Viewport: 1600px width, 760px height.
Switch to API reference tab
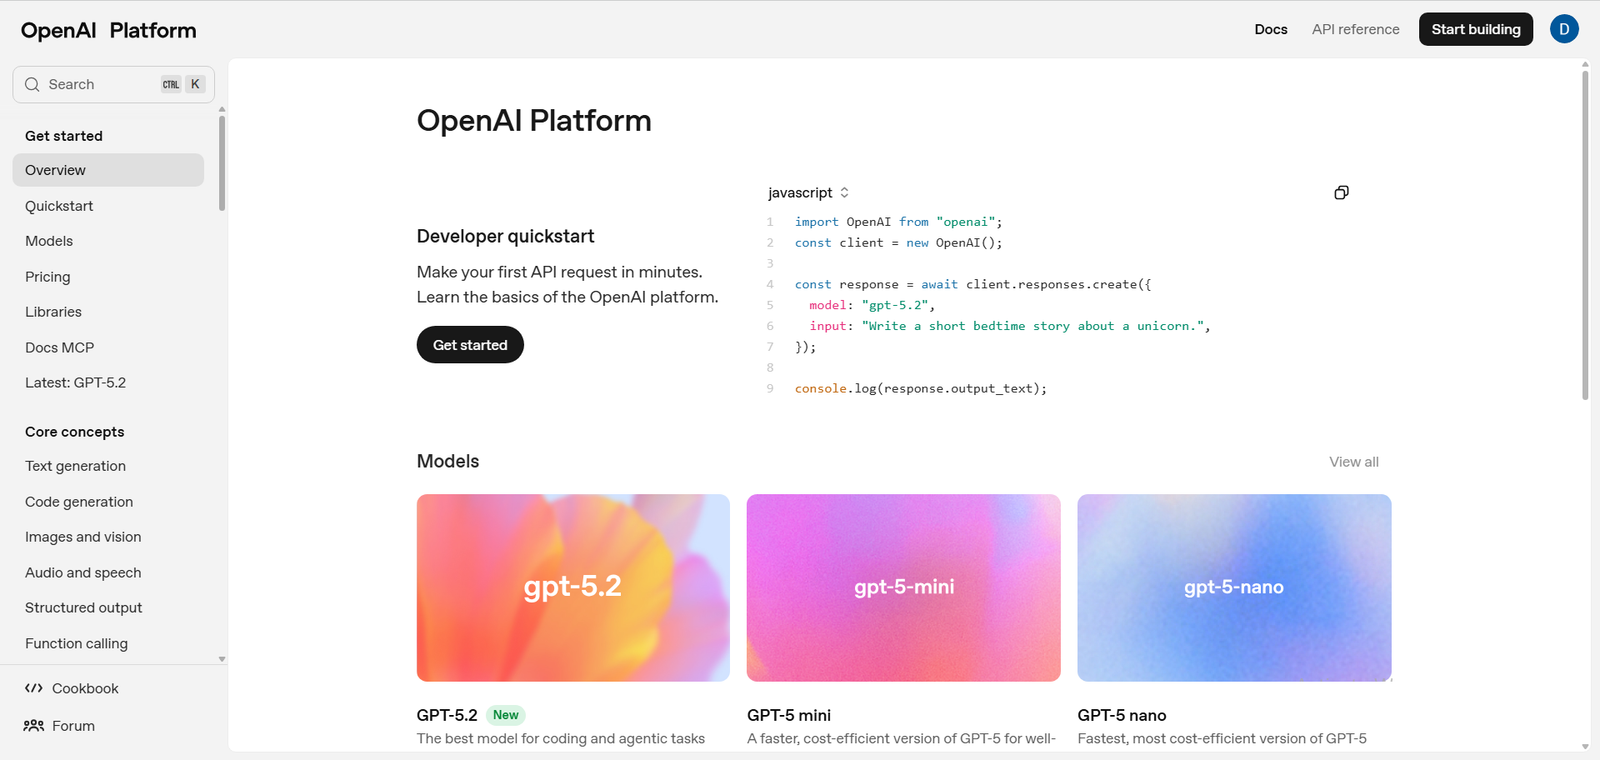[x=1355, y=29]
